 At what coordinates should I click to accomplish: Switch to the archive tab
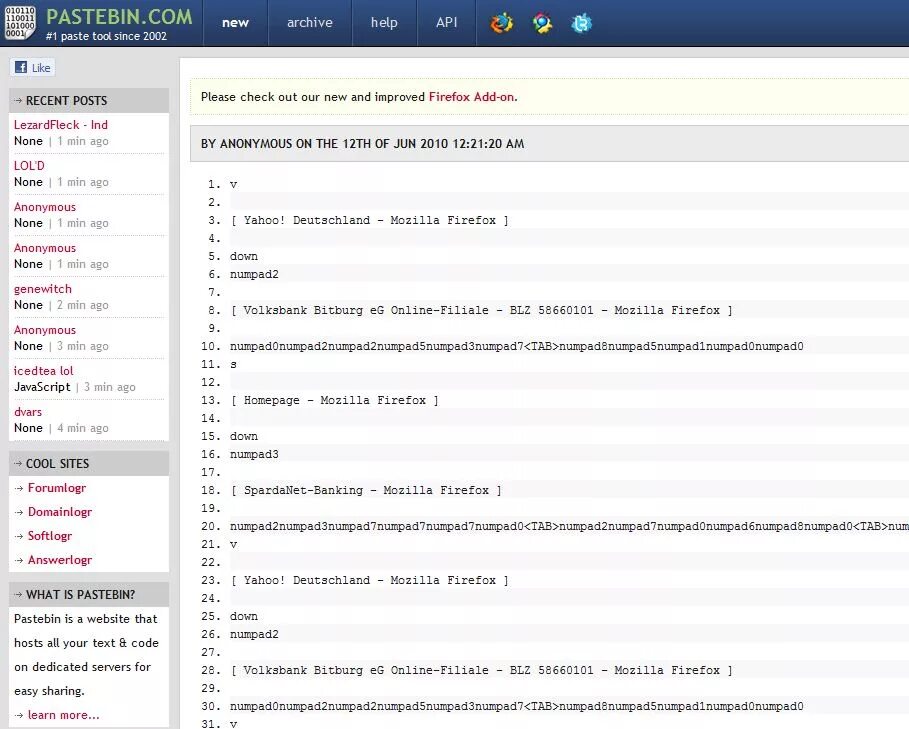tap(309, 22)
